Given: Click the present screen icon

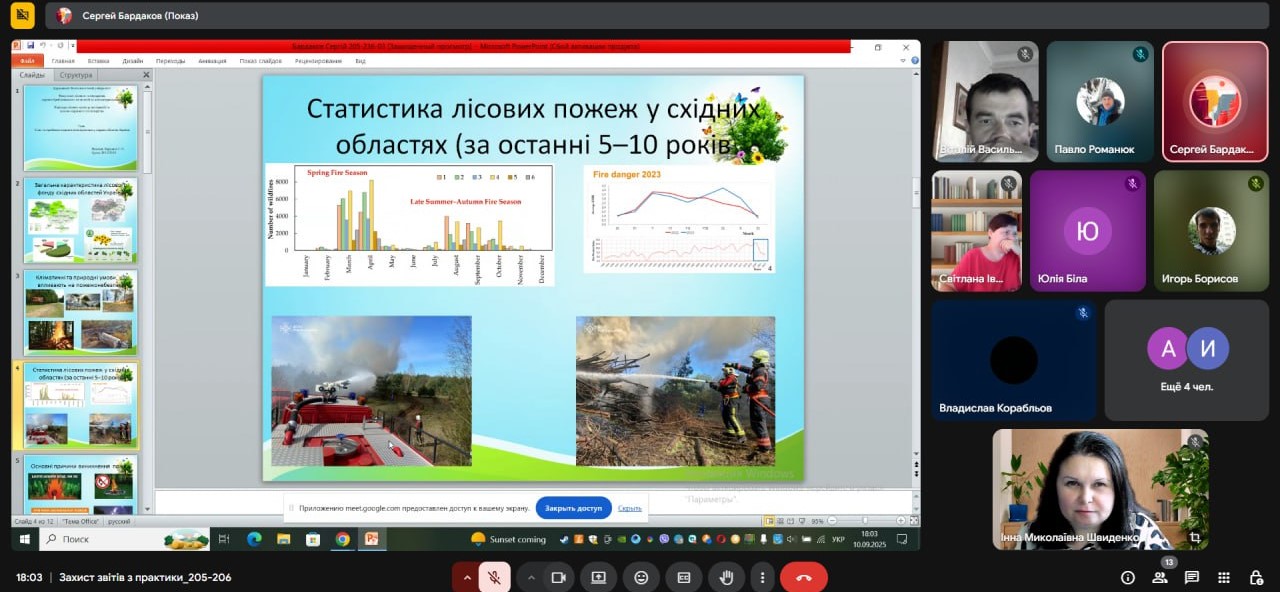Looking at the screenshot, I should (599, 577).
